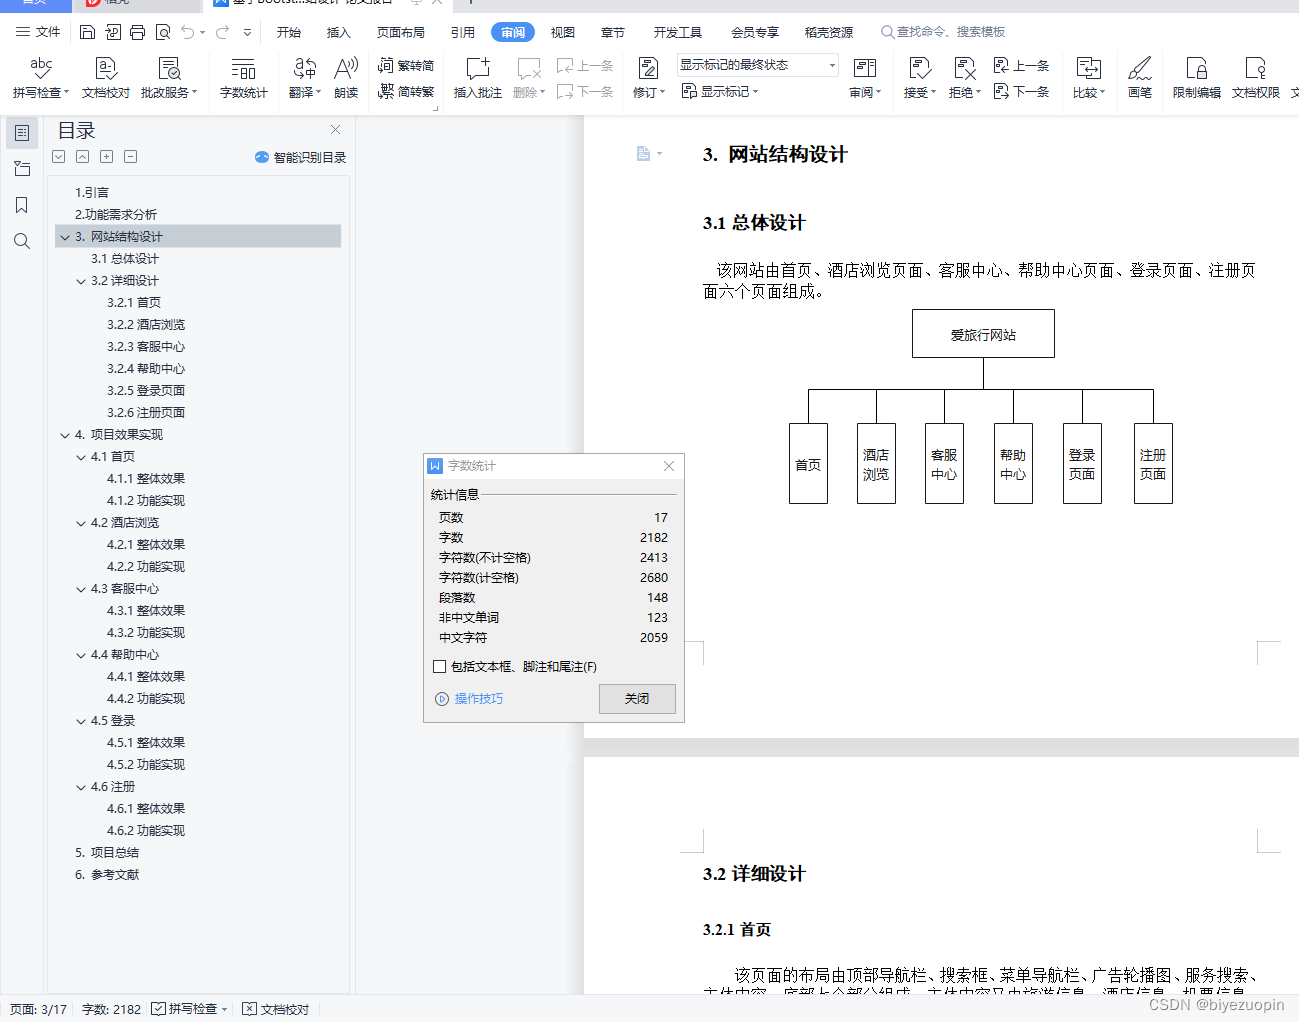The image size is (1299, 1022).
Task: Close the word count dialog with X
Action: coord(669,466)
